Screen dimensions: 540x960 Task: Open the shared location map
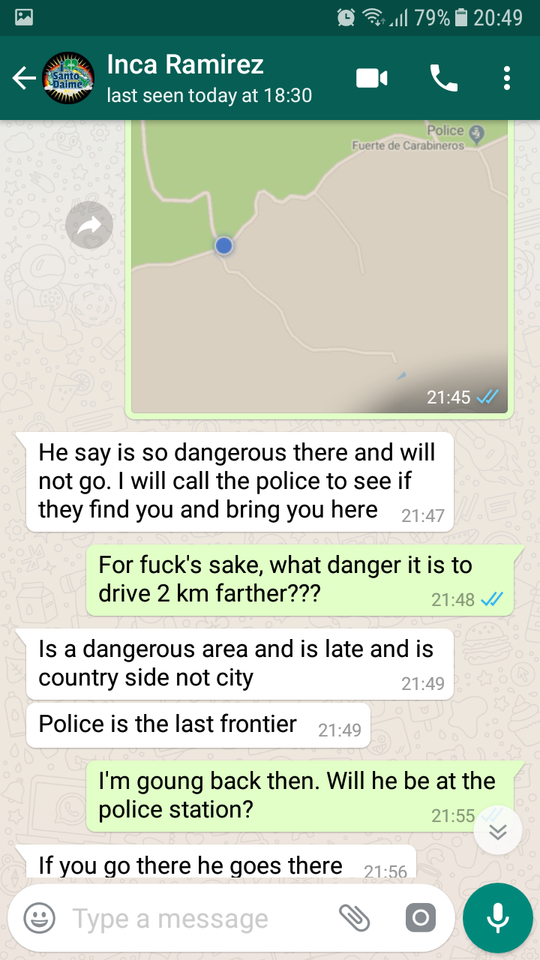tap(320, 267)
